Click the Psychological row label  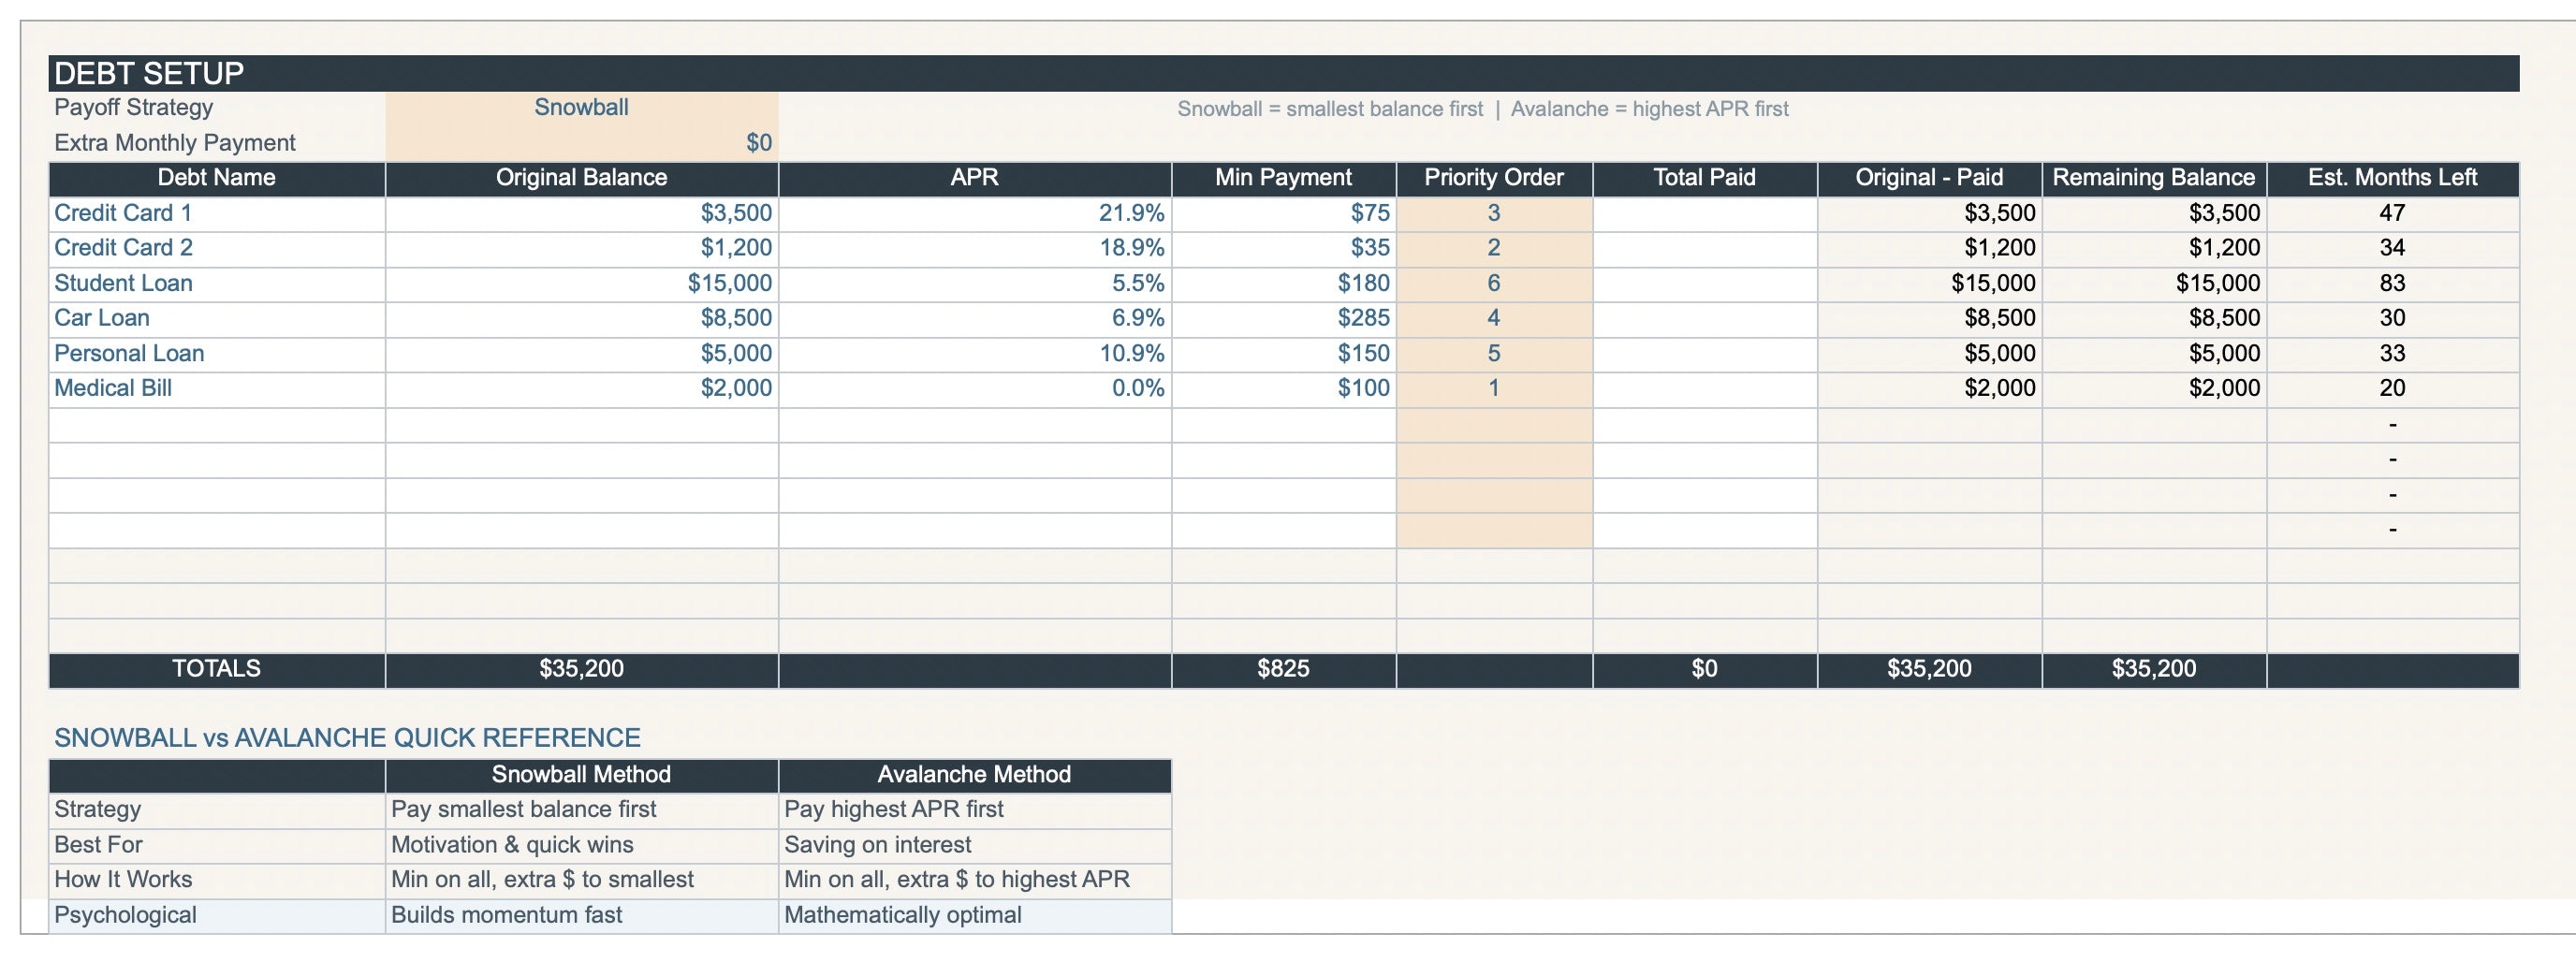pos(217,916)
